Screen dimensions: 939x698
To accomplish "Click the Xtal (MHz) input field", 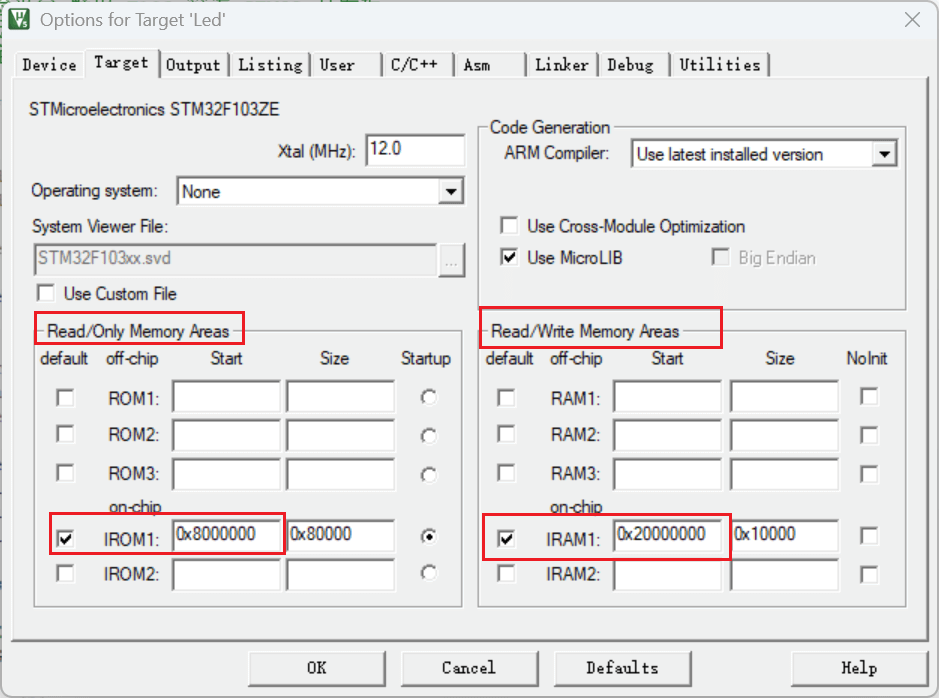I will 415,150.
